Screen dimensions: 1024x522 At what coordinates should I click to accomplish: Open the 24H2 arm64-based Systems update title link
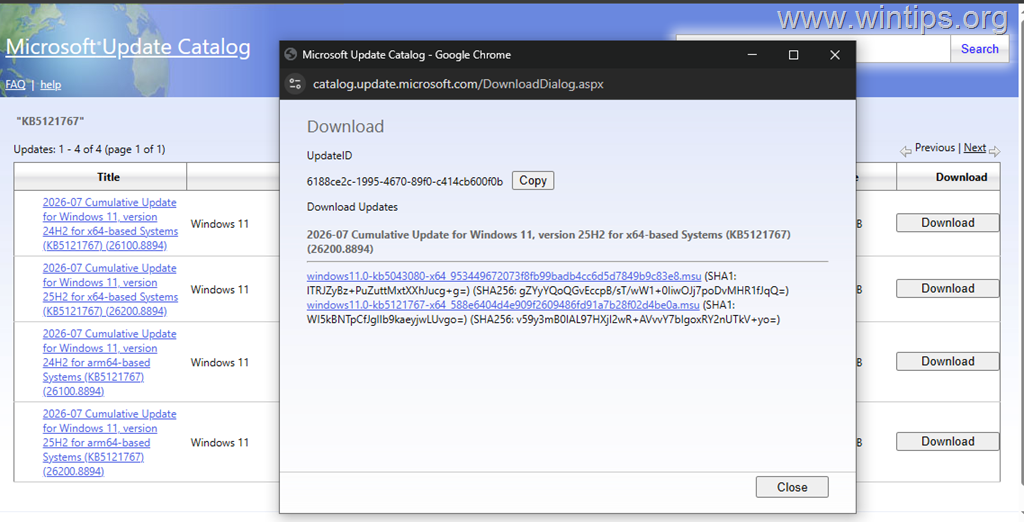pos(109,363)
